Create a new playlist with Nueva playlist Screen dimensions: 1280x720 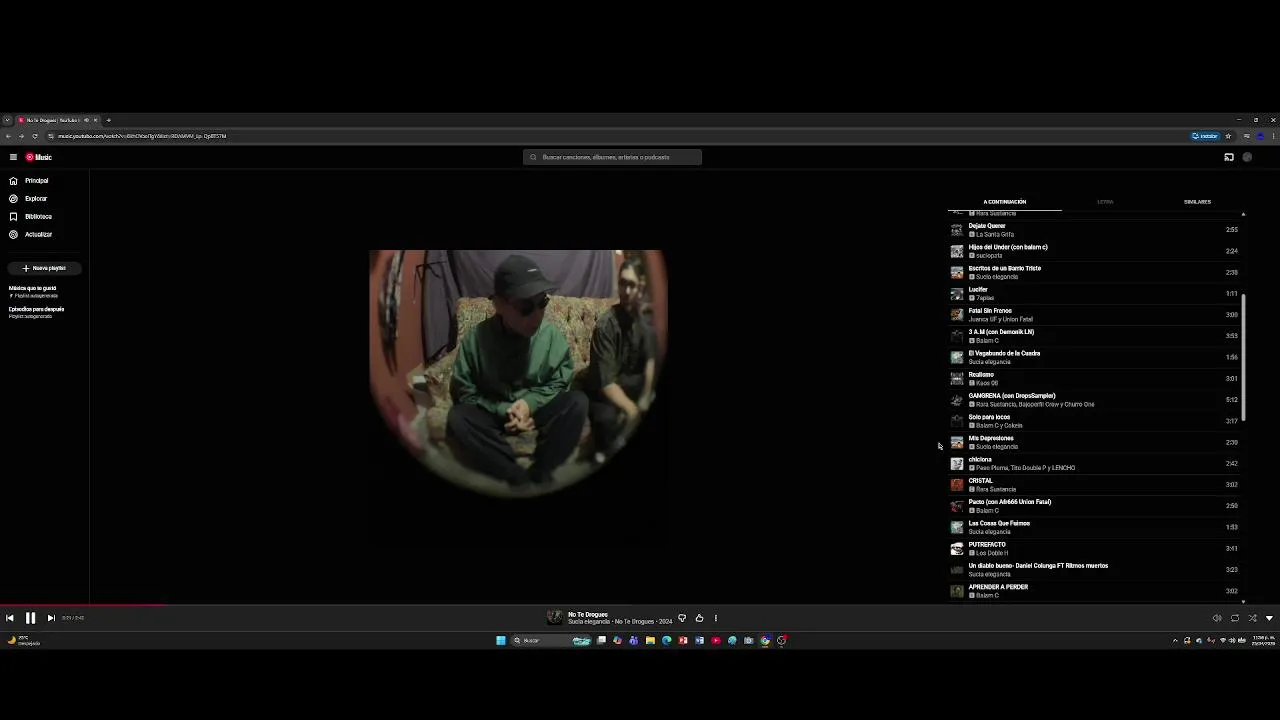(x=44, y=268)
